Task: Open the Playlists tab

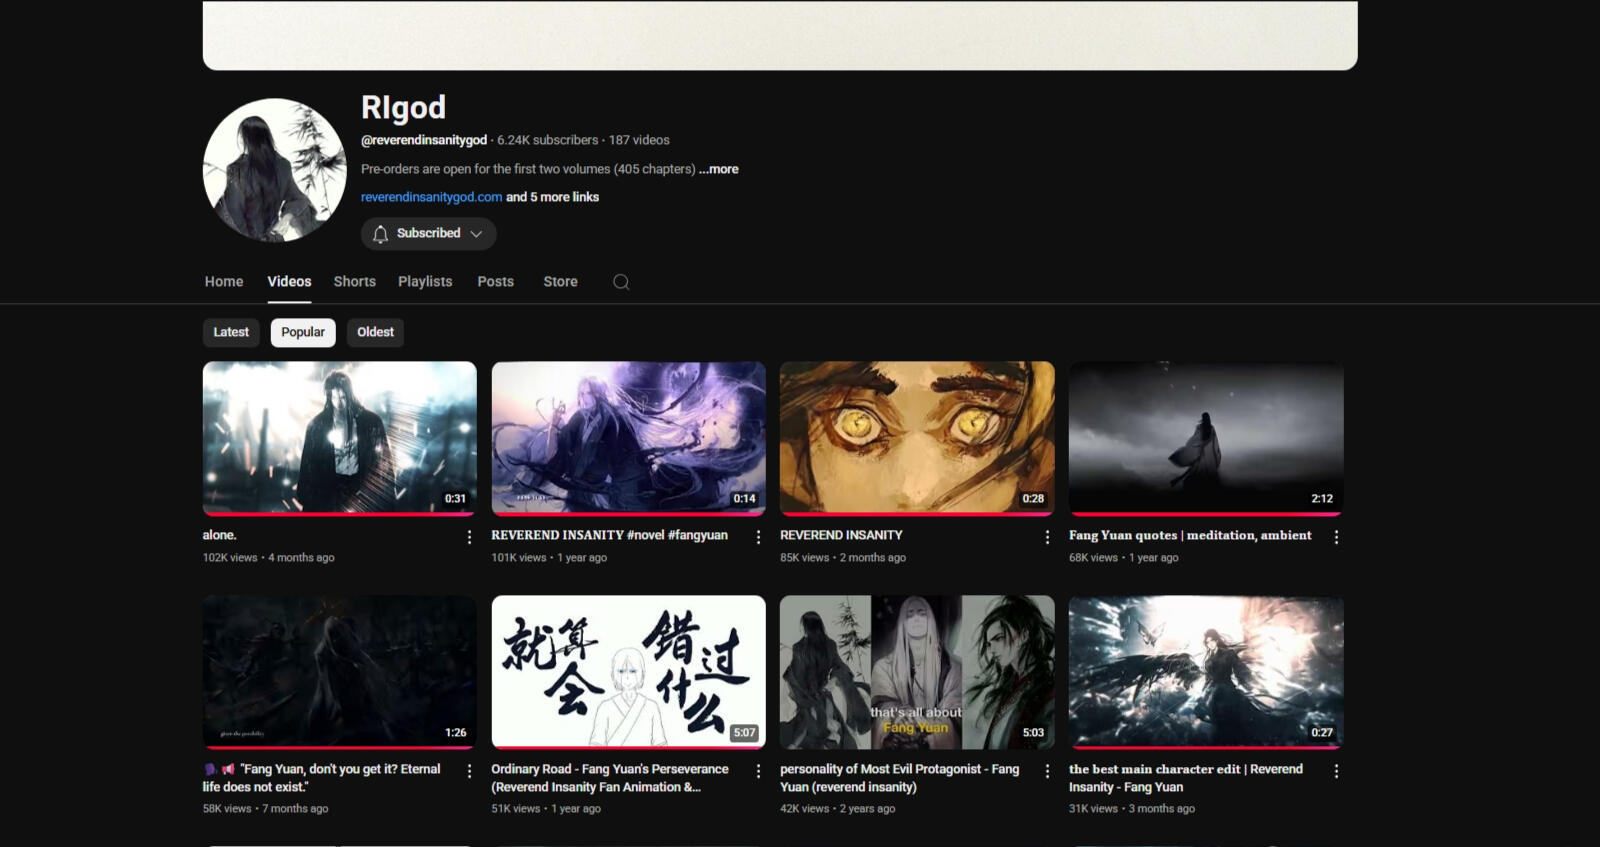Action: point(425,282)
